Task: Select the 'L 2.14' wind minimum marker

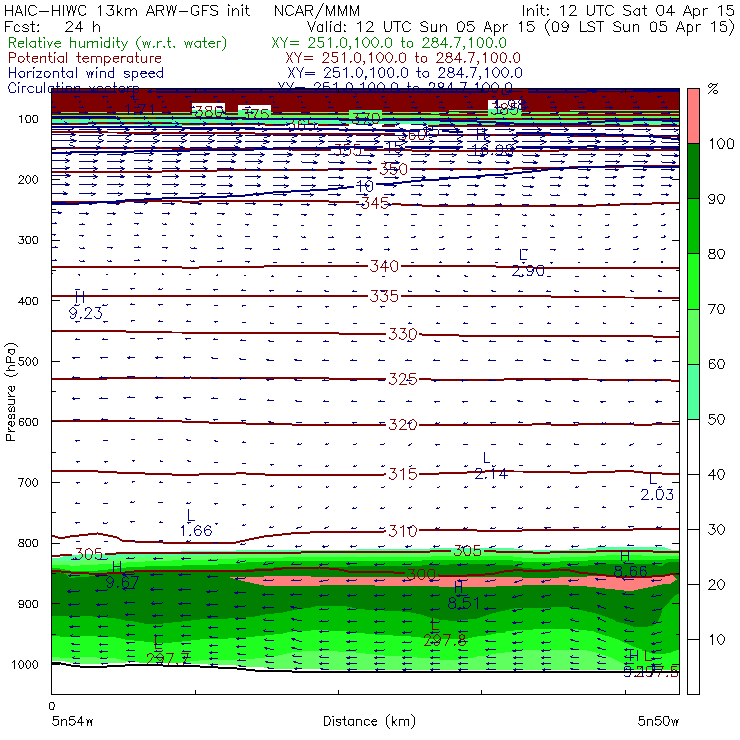Action: click(x=491, y=466)
